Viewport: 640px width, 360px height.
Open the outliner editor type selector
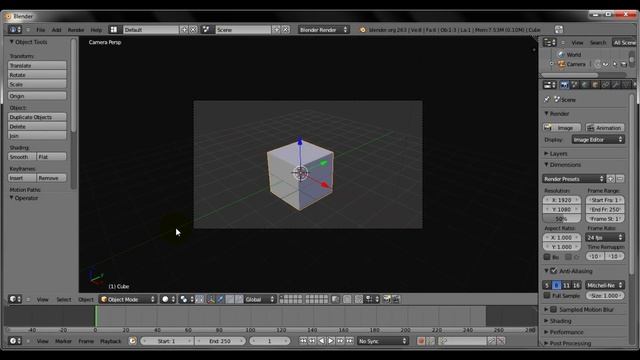coord(549,42)
